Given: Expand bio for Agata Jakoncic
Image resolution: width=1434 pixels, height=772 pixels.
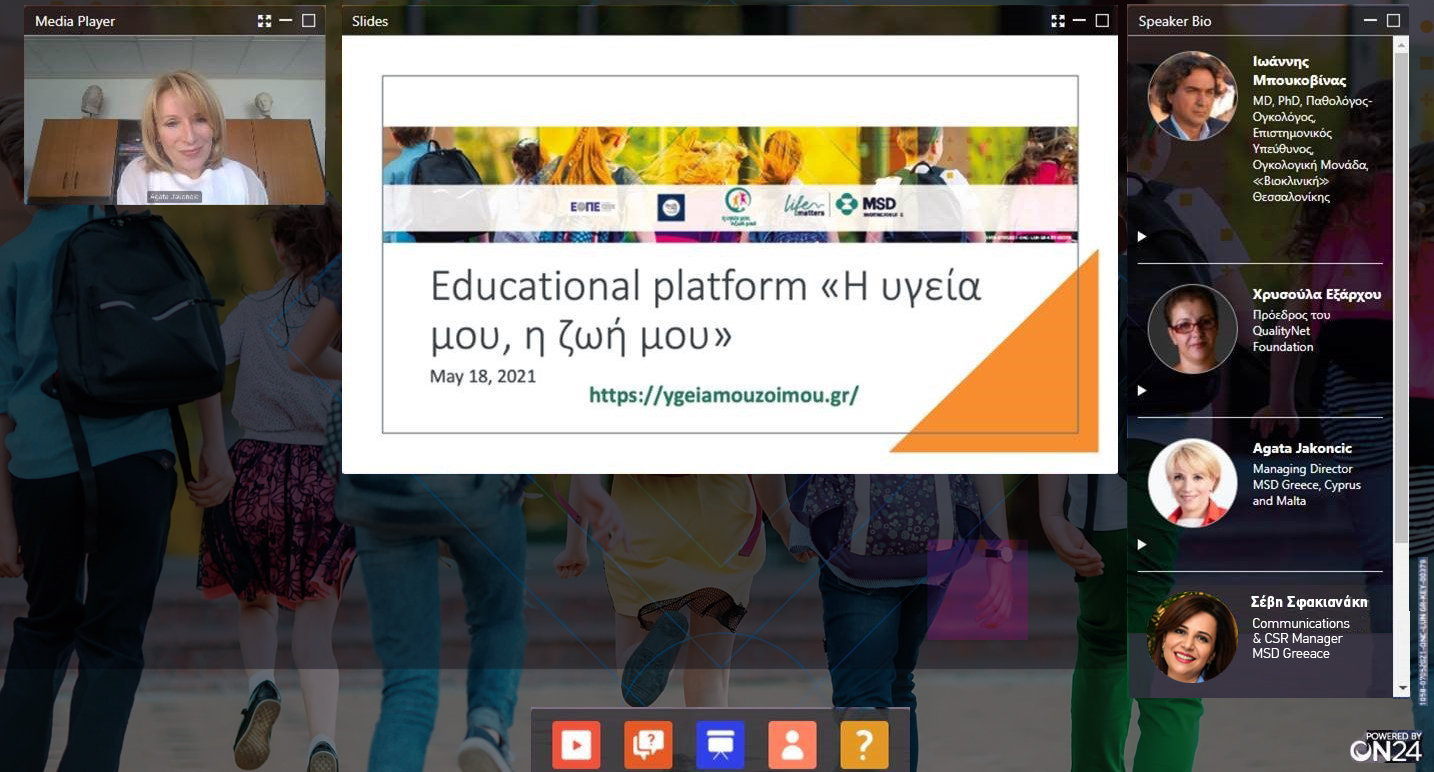Looking at the screenshot, I should [x=1142, y=545].
